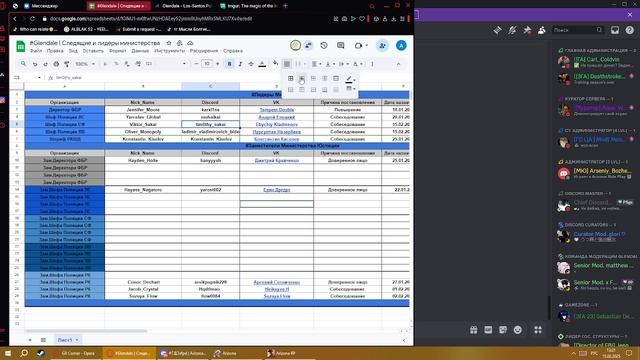Click the Borders toolbar button
Image resolution: width=640 pixels, height=360 pixels.
coord(287,64)
